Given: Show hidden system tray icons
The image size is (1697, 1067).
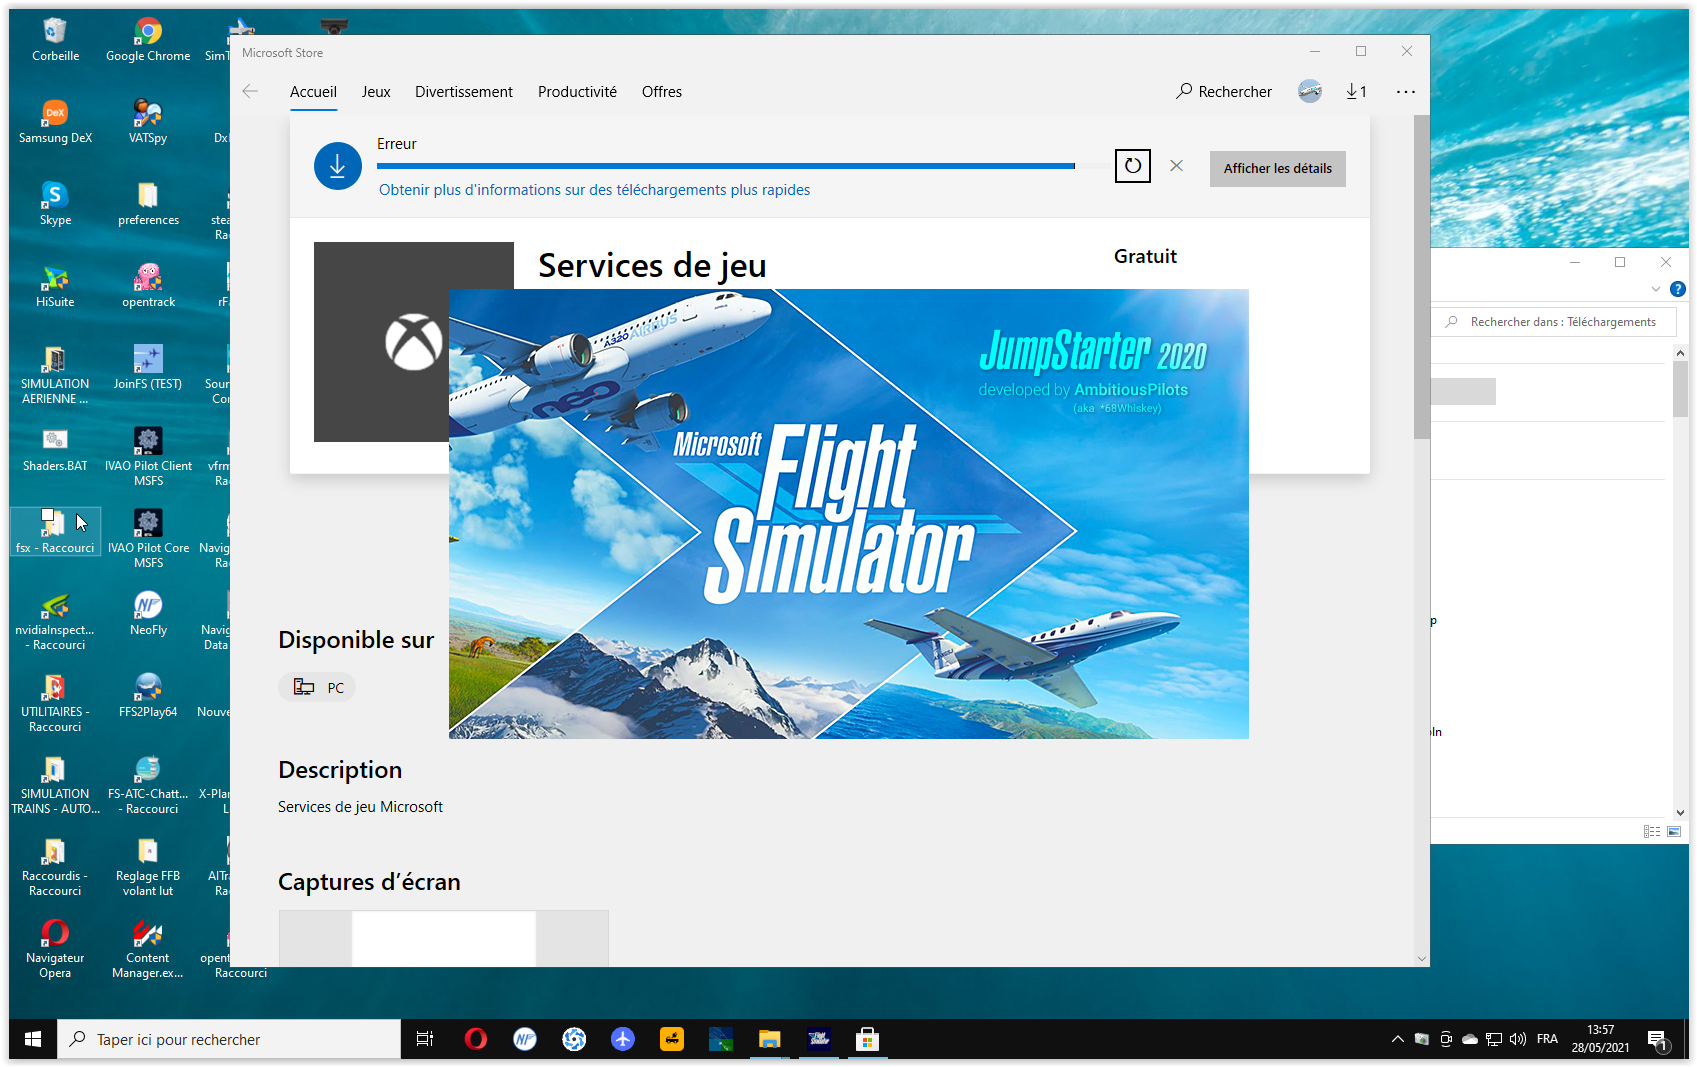Looking at the screenshot, I should pyautogui.click(x=1397, y=1039).
